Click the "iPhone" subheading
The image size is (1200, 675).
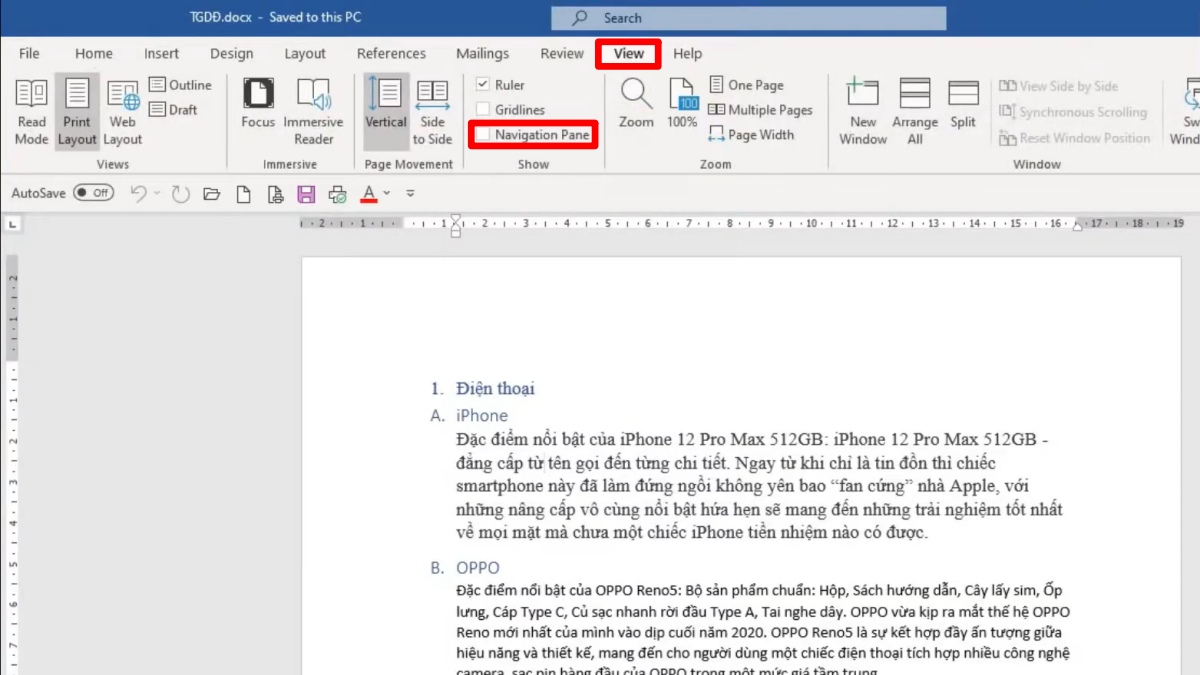[x=482, y=415]
